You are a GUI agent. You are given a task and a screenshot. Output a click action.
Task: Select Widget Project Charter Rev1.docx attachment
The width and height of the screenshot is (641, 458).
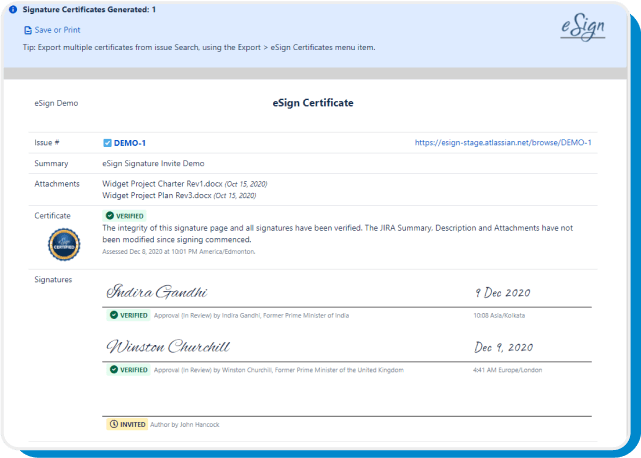[x=162, y=184]
